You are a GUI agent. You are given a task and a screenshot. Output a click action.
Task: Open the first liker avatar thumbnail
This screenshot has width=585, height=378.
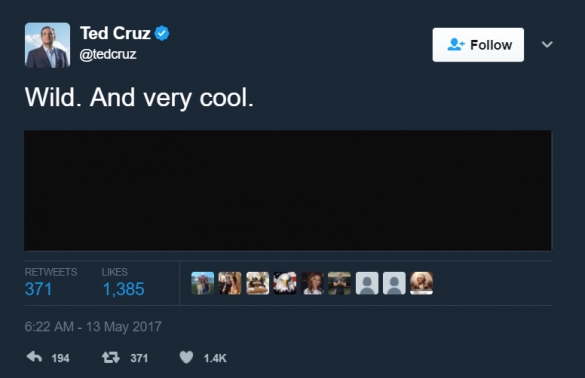203,283
